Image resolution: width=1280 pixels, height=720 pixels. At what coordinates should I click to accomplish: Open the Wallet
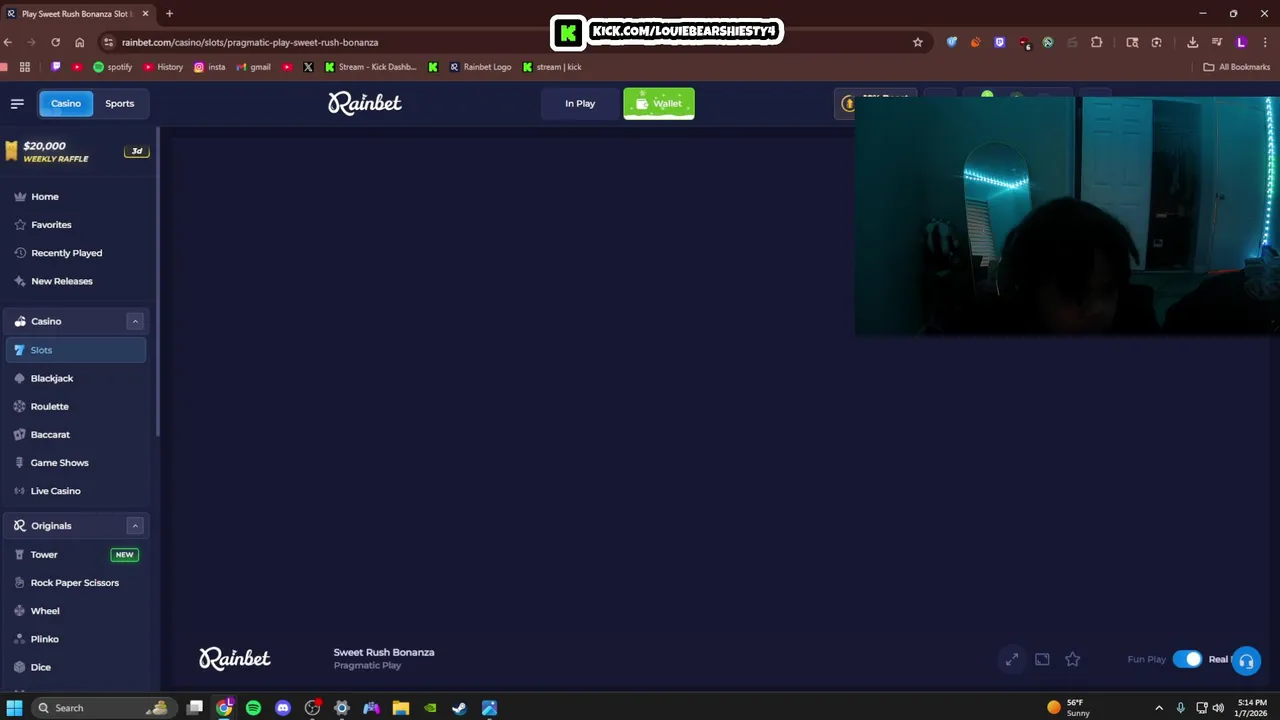[659, 103]
